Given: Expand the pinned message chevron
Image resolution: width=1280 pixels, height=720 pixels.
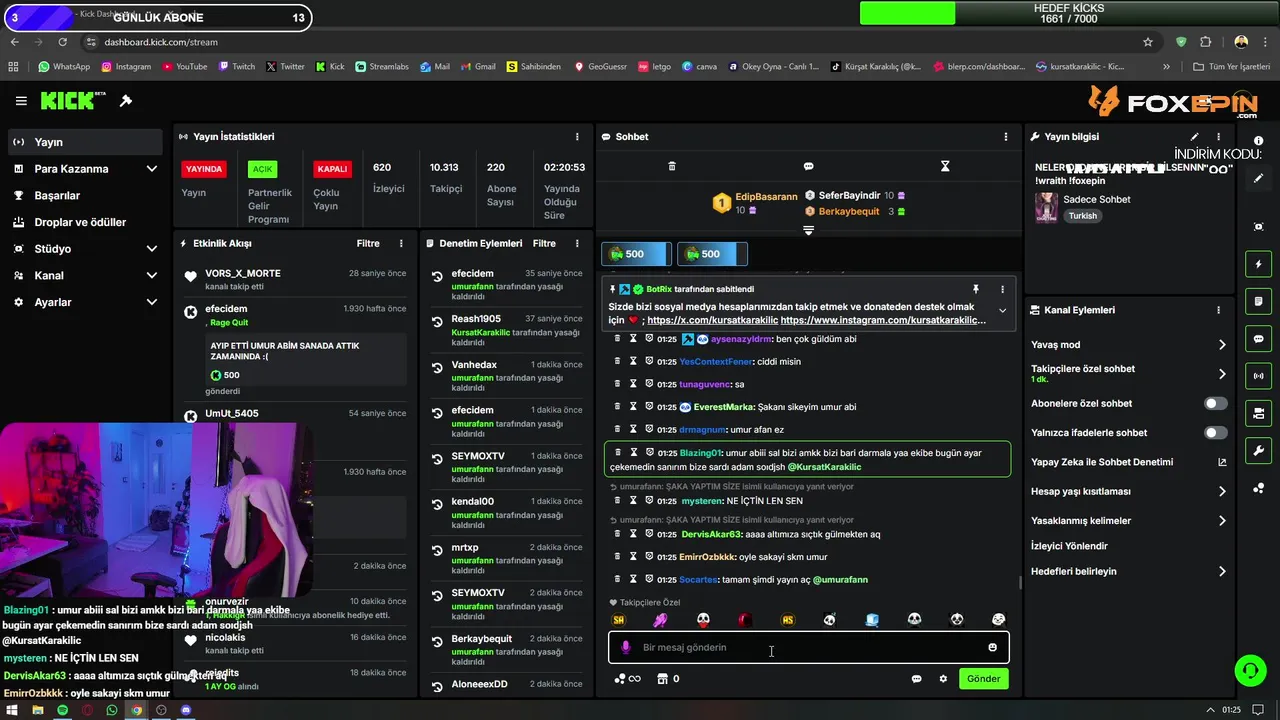Looking at the screenshot, I should [1002, 310].
